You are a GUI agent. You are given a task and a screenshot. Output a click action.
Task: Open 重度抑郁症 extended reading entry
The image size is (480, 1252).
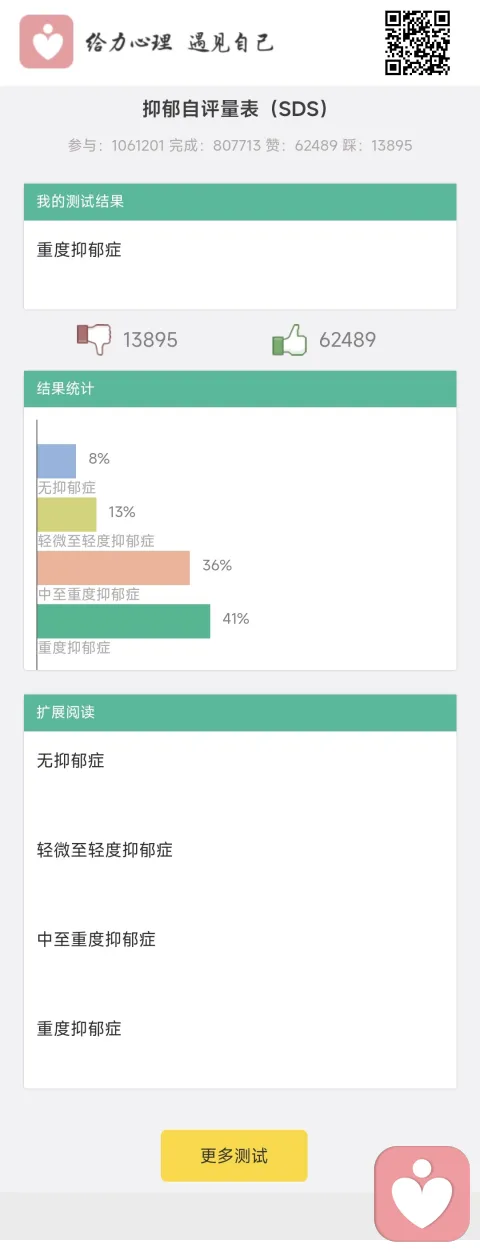(x=240, y=1028)
